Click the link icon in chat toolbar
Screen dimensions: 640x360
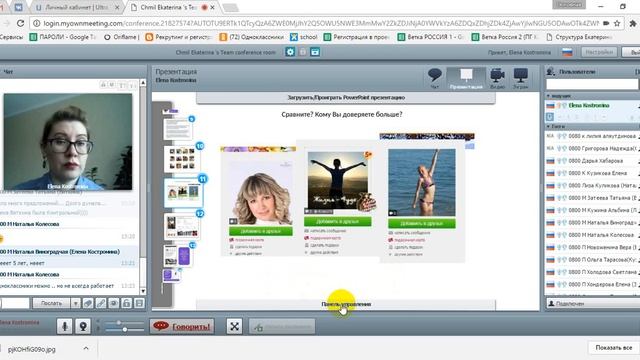tap(101, 303)
